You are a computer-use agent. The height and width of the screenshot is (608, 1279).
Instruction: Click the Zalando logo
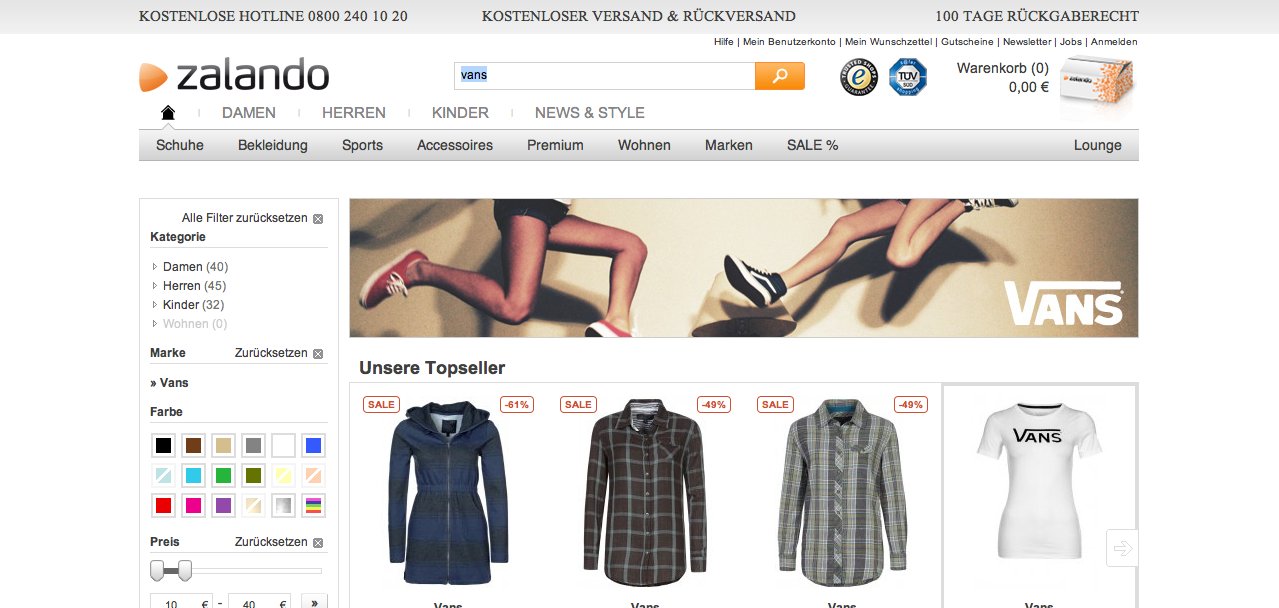[x=234, y=76]
